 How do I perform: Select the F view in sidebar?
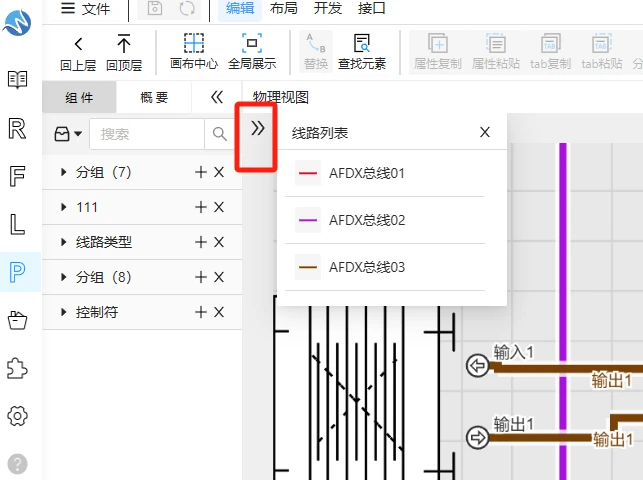[x=17, y=176]
